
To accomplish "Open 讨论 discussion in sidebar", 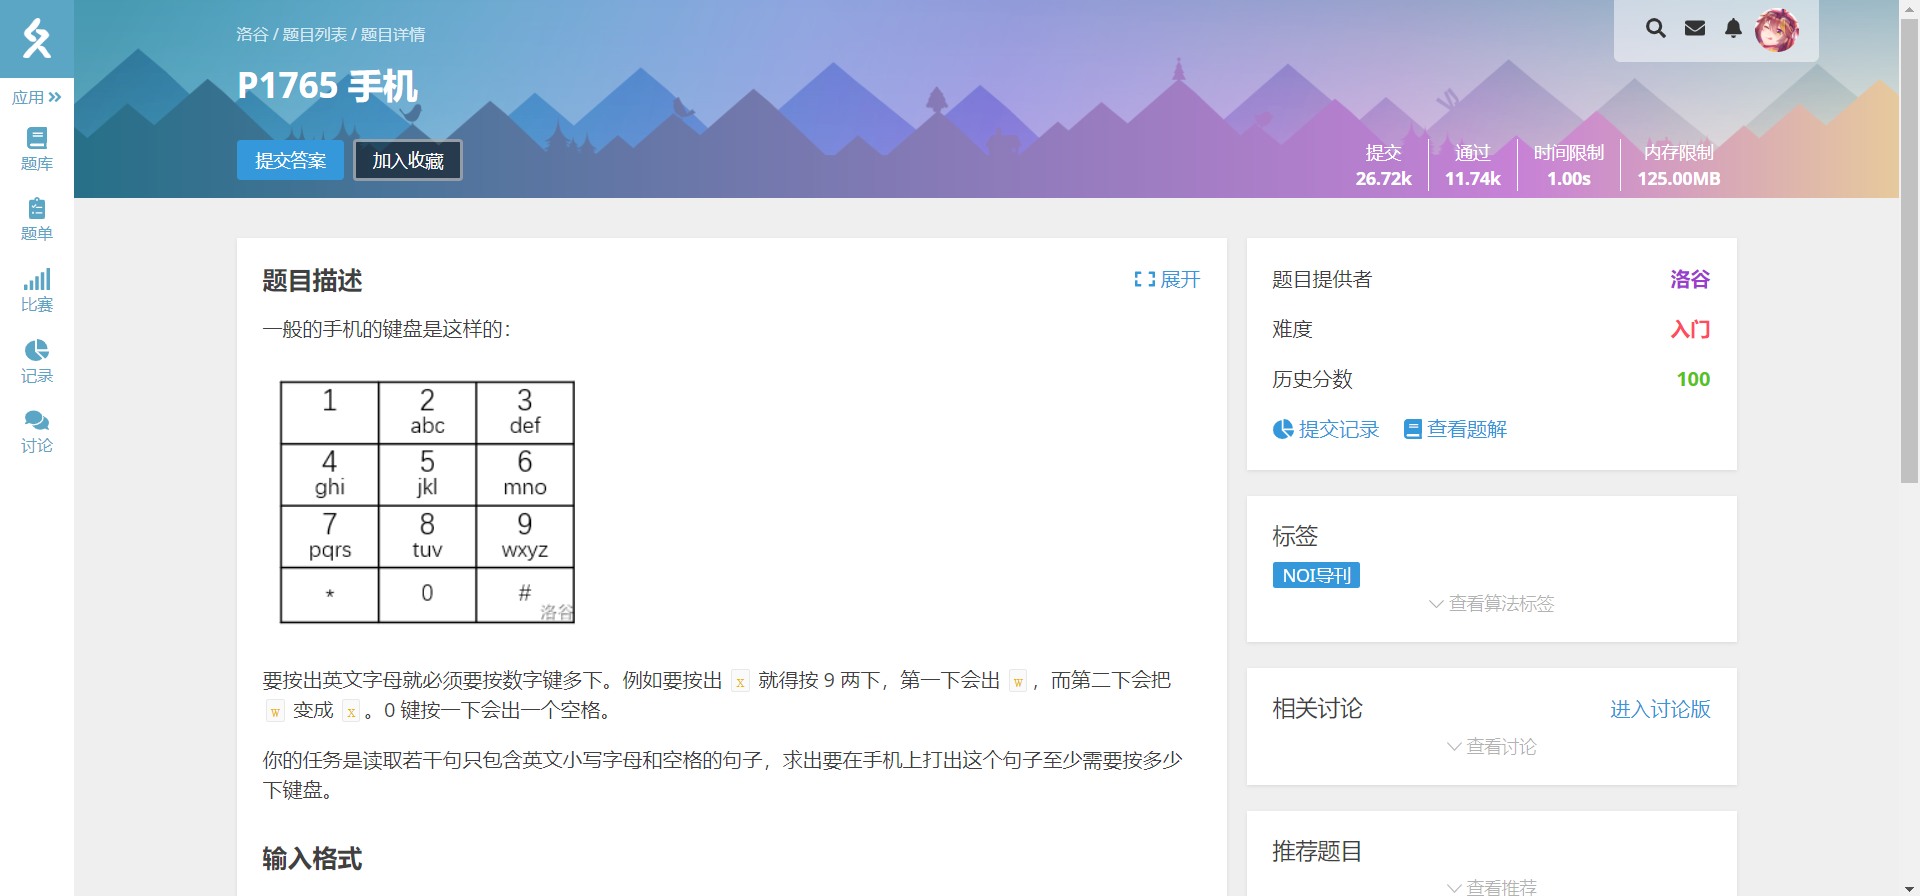I will point(37,431).
